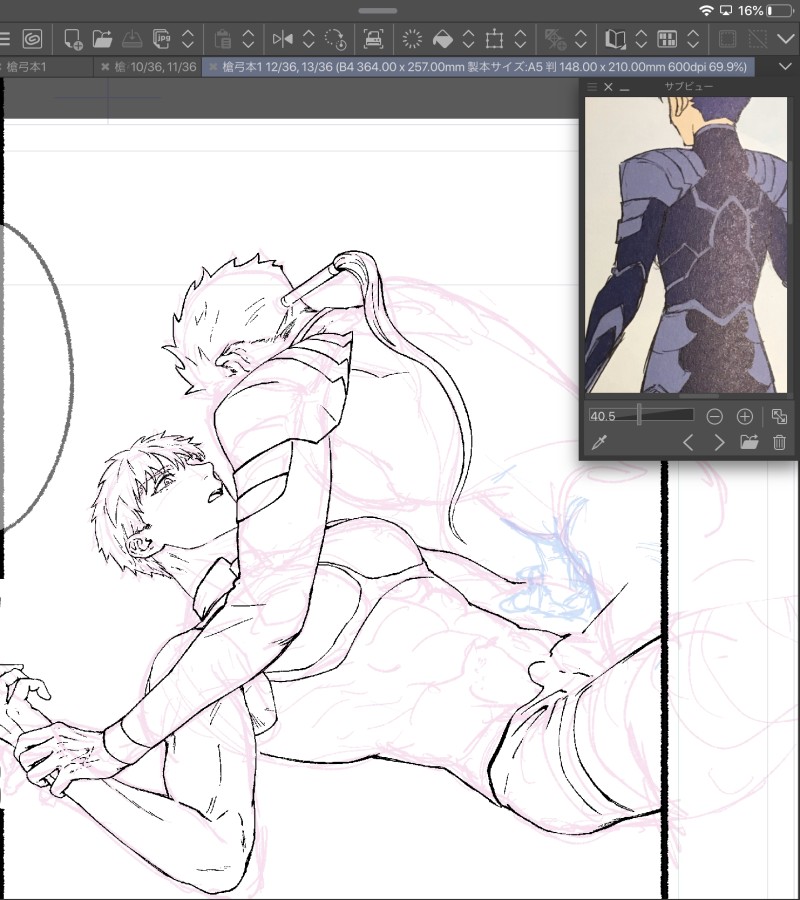
Task: Open the Sub View panel menu icon
Action: 592,87
